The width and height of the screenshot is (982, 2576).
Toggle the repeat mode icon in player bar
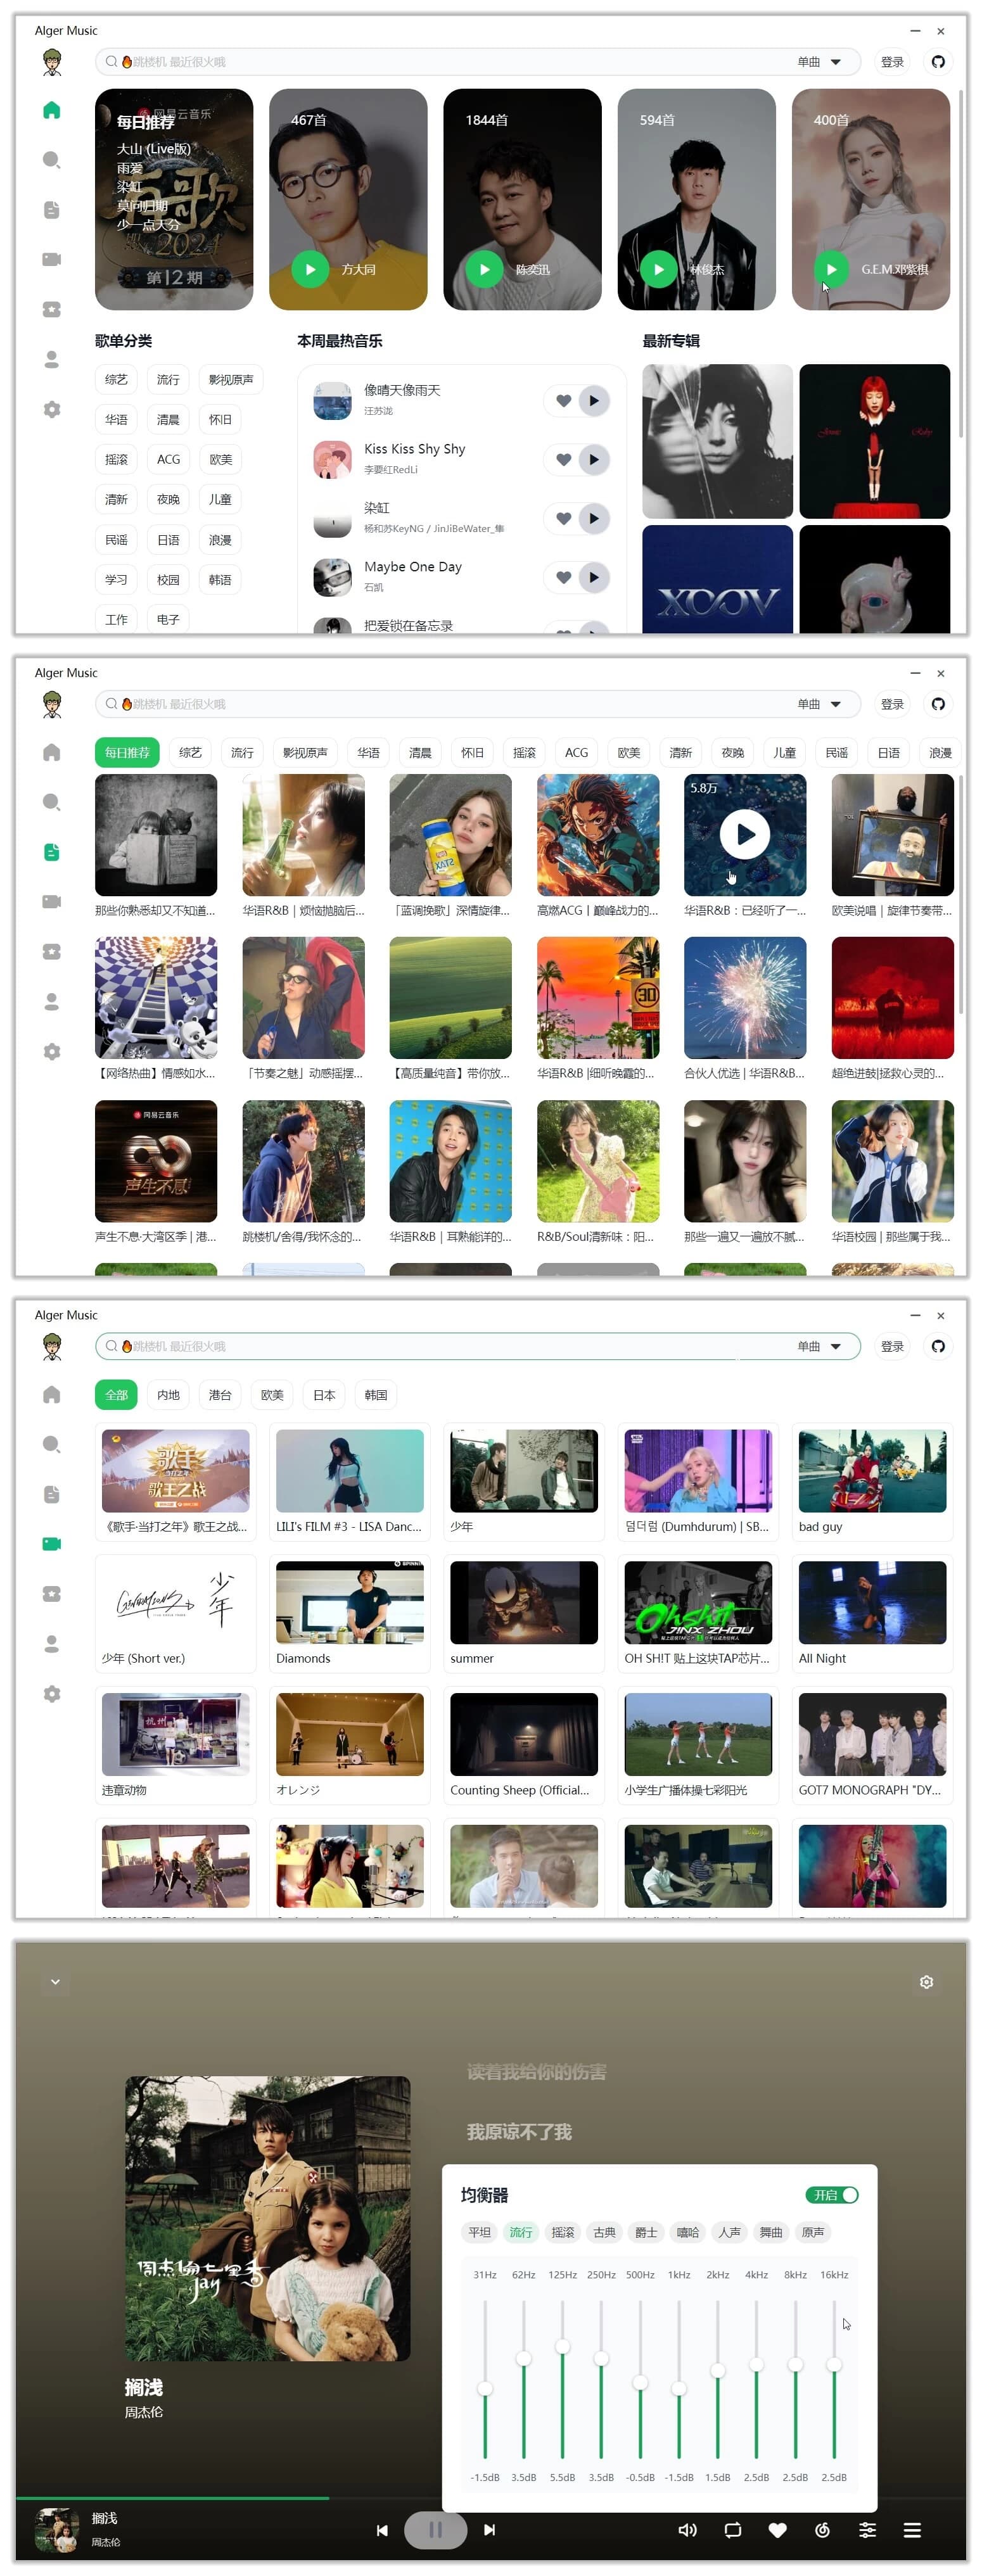point(732,2530)
